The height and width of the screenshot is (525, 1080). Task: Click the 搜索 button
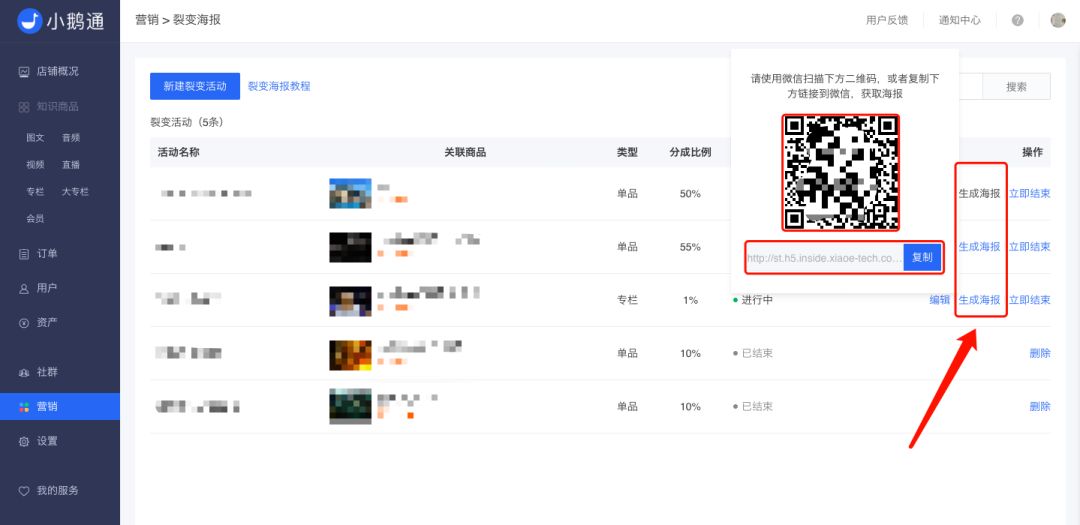click(x=1017, y=87)
